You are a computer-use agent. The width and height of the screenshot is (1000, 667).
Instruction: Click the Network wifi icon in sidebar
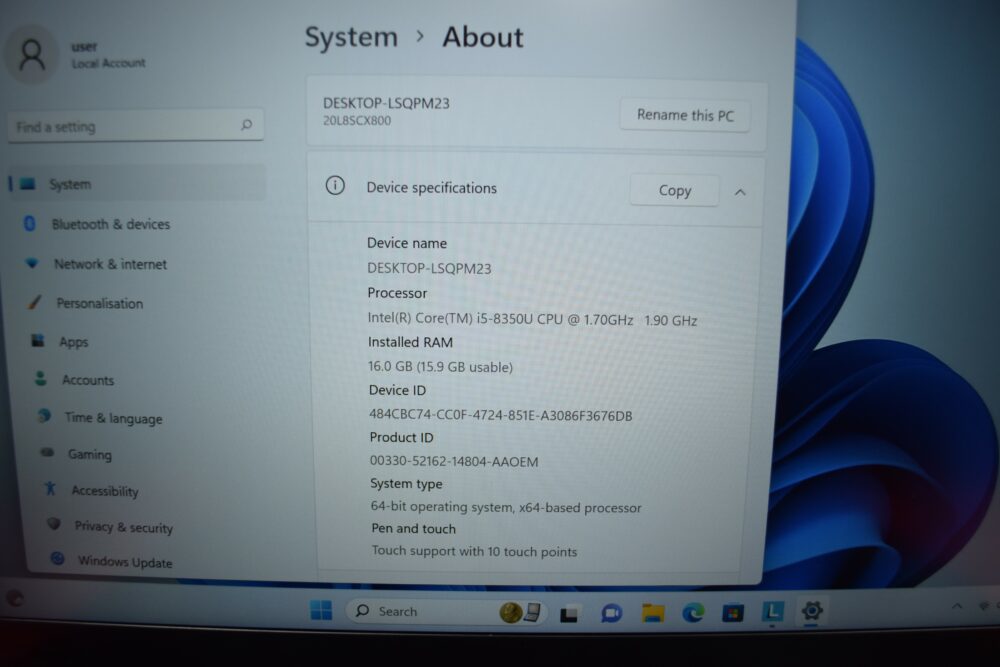coord(32,263)
